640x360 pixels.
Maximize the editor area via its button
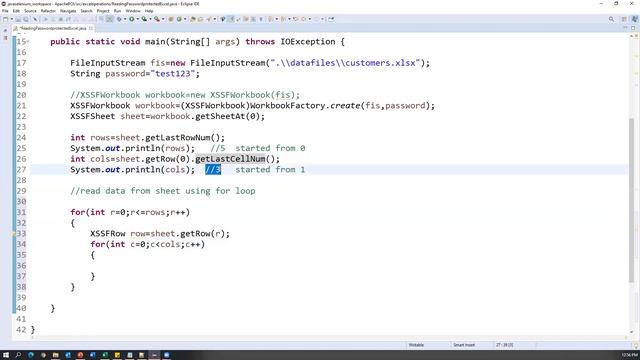(633, 28)
